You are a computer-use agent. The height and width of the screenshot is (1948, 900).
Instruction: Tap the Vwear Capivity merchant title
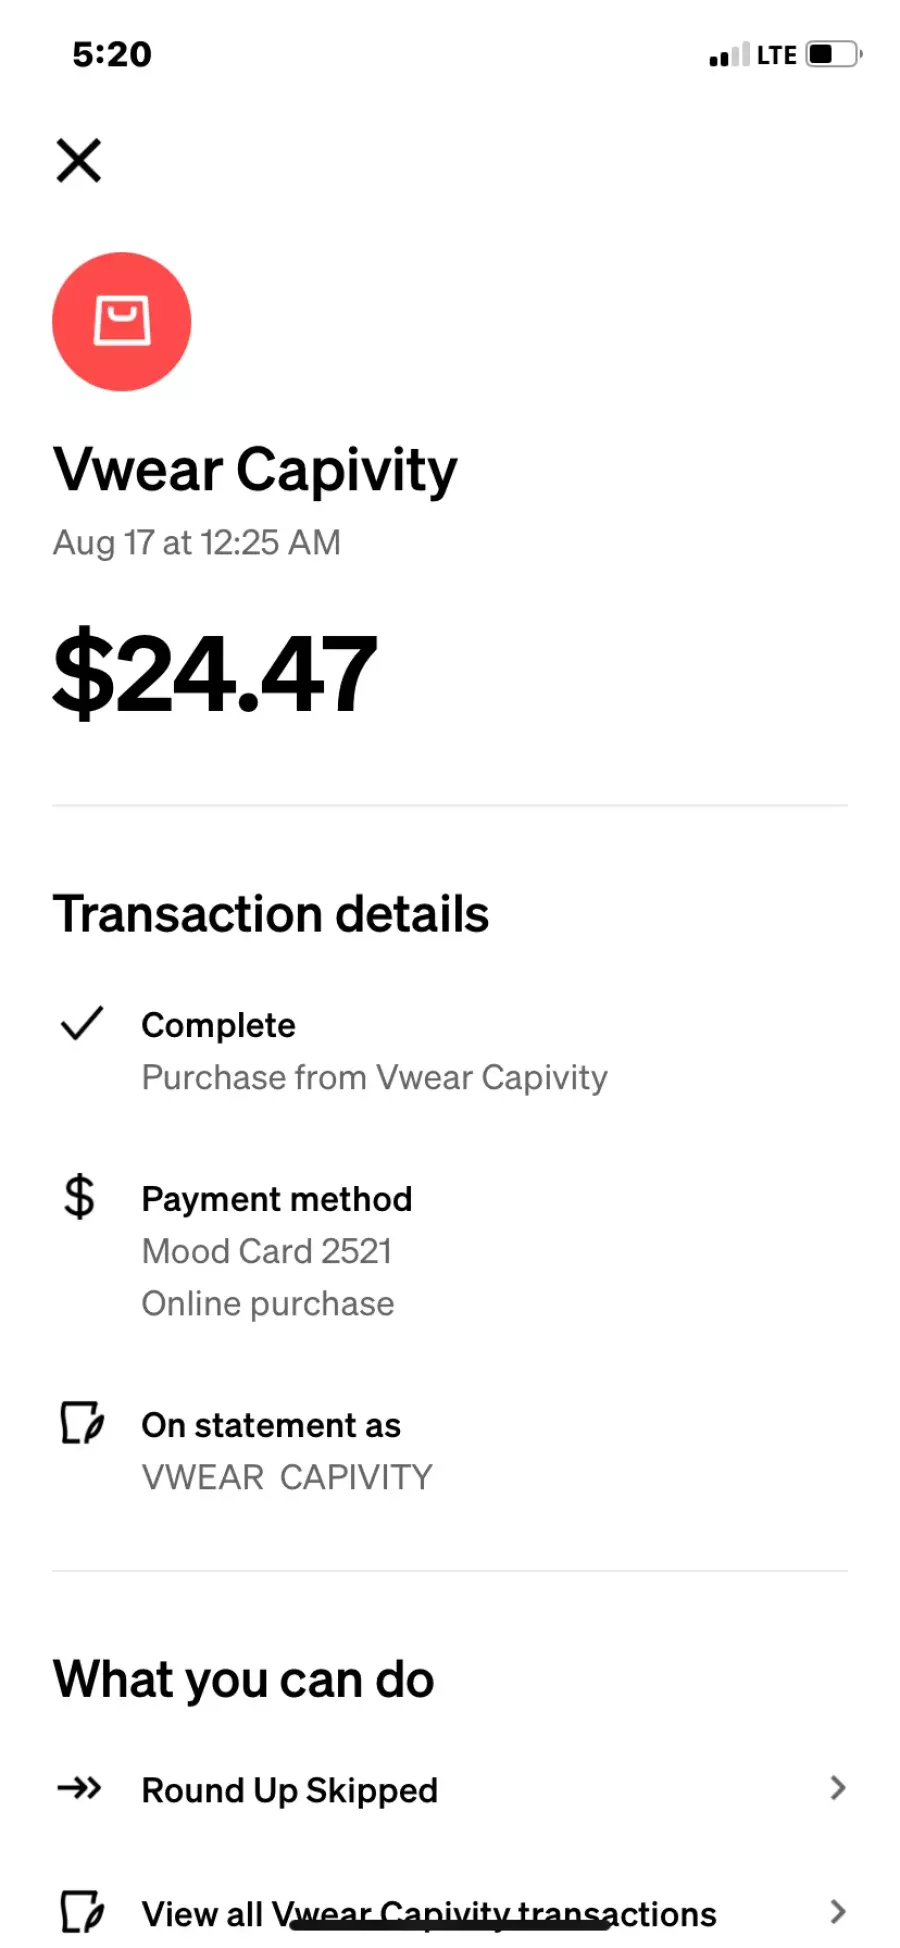(255, 470)
